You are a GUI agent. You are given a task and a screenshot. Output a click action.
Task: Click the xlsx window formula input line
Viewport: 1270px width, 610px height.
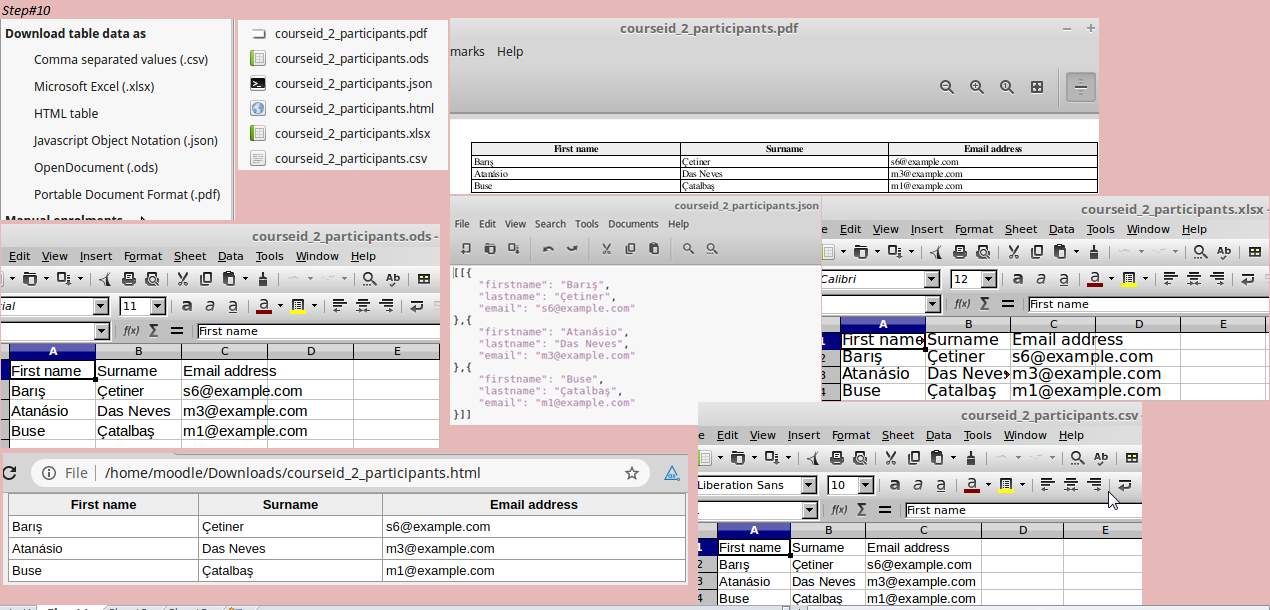[1147, 304]
